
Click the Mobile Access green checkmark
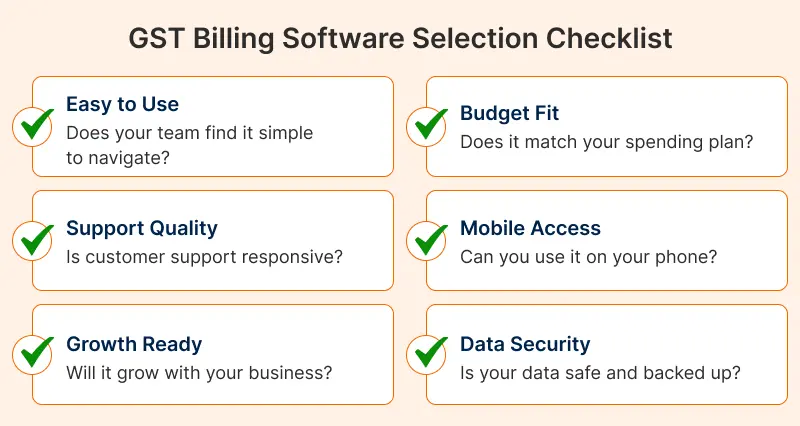(x=427, y=240)
